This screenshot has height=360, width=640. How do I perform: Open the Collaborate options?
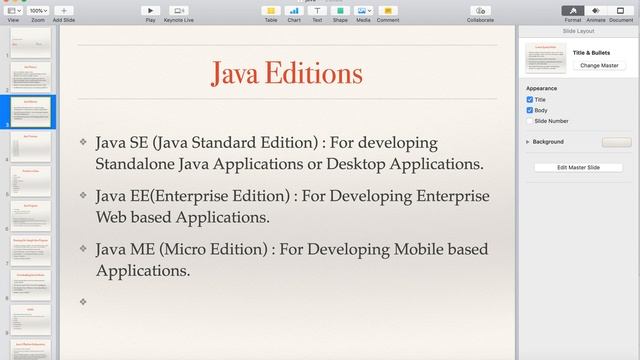[480, 11]
